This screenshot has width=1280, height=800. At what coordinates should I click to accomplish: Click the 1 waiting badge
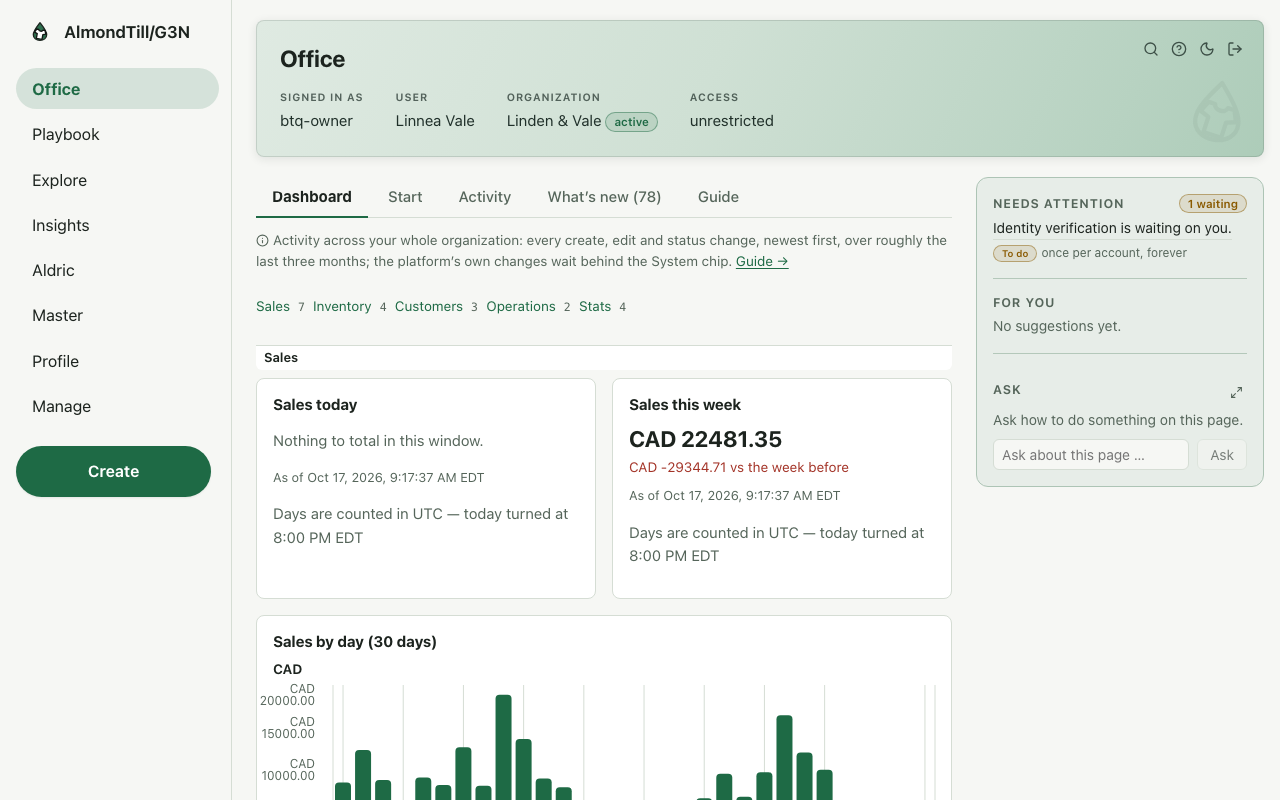(x=1213, y=204)
